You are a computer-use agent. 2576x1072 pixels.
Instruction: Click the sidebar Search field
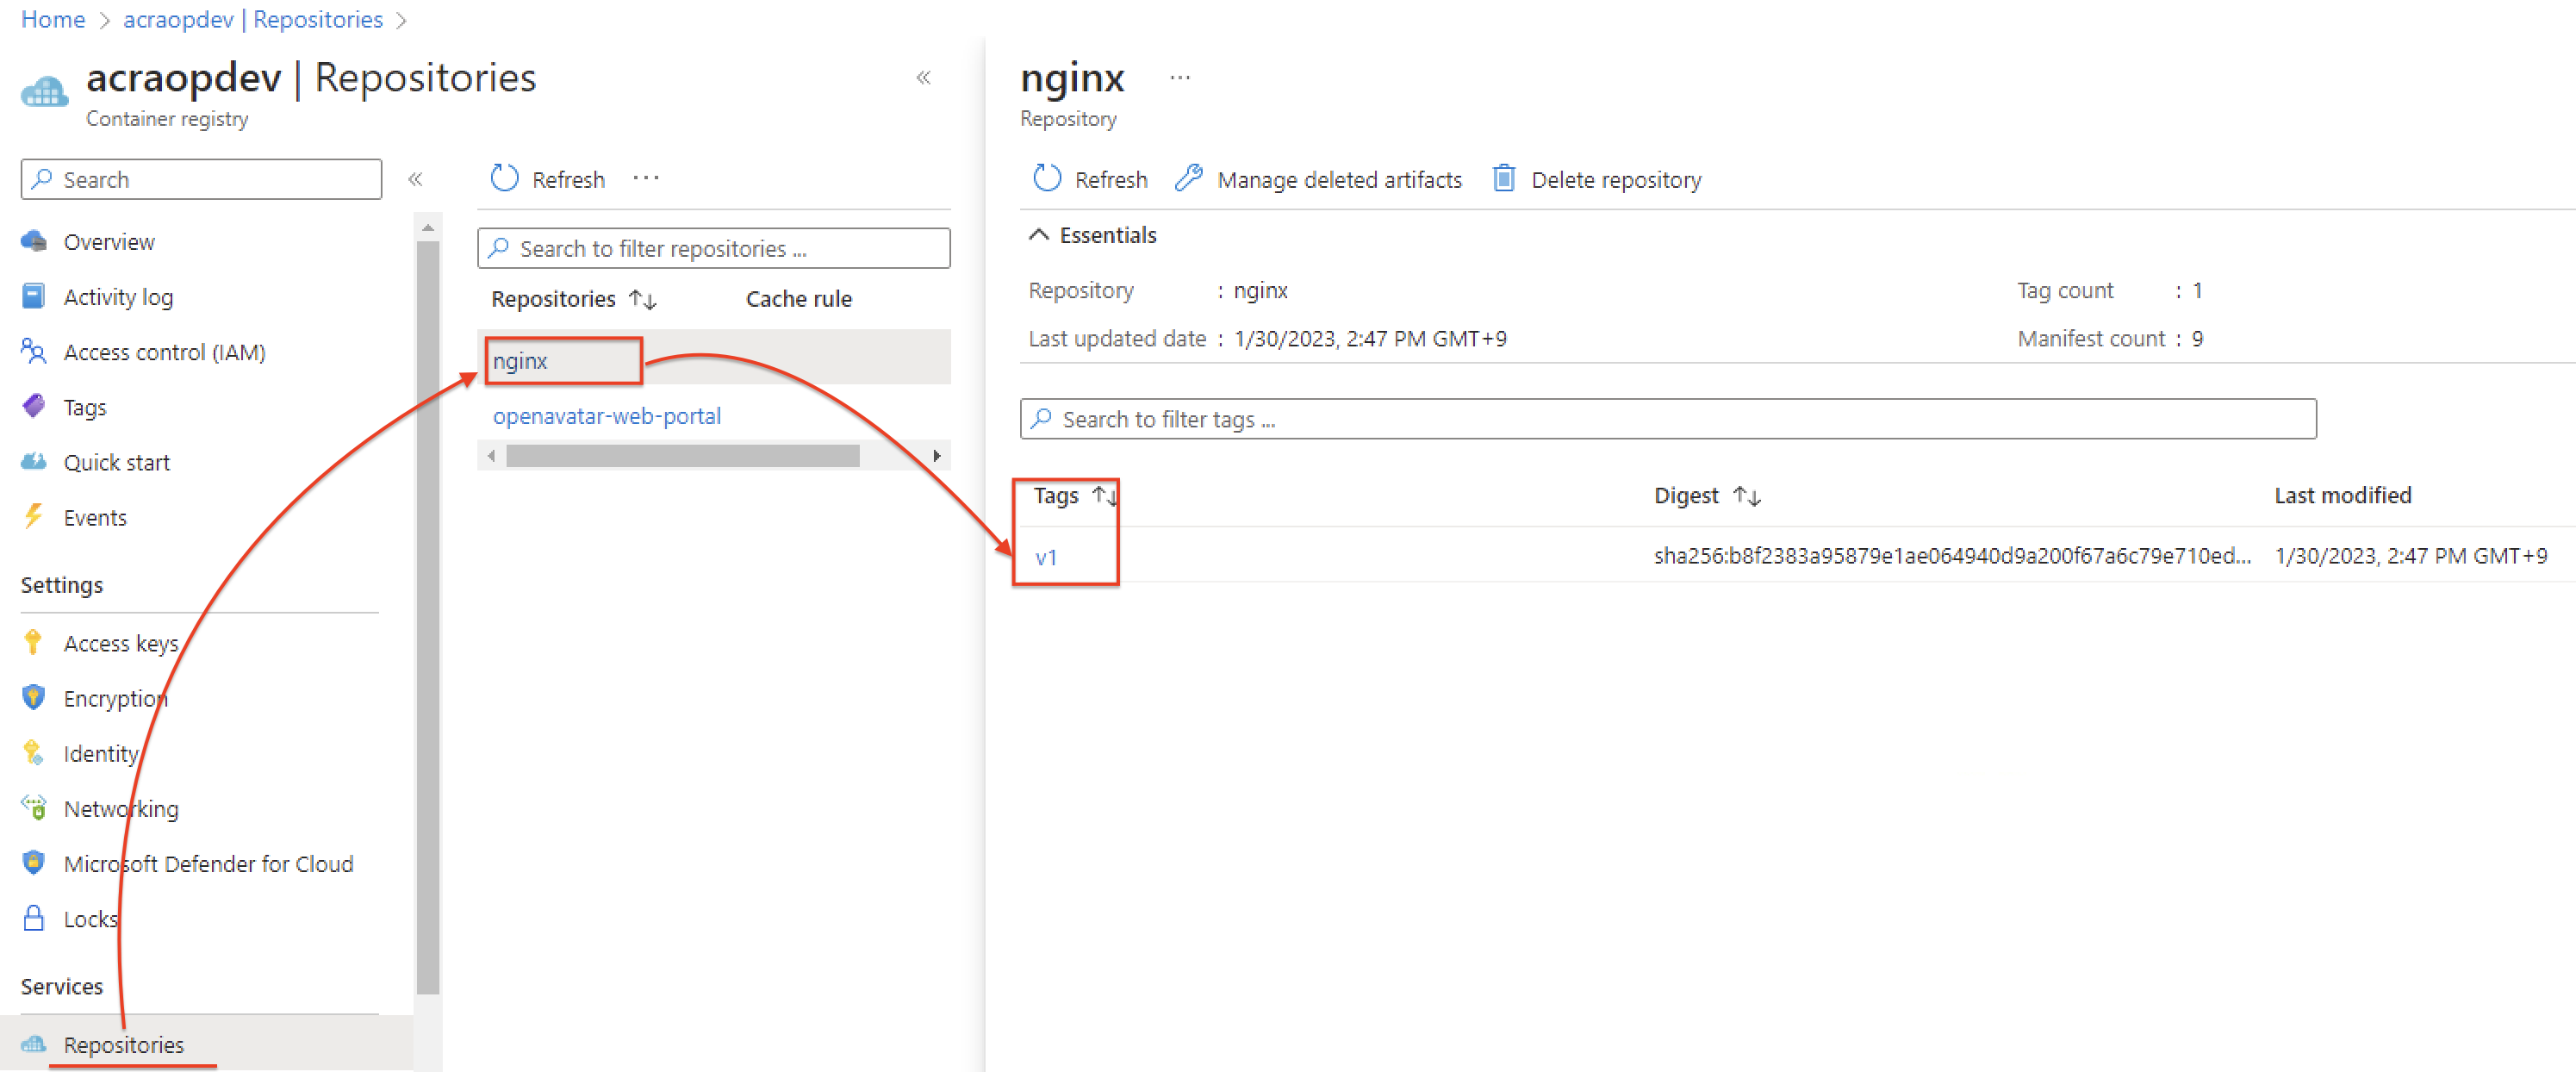pos(201,179)
